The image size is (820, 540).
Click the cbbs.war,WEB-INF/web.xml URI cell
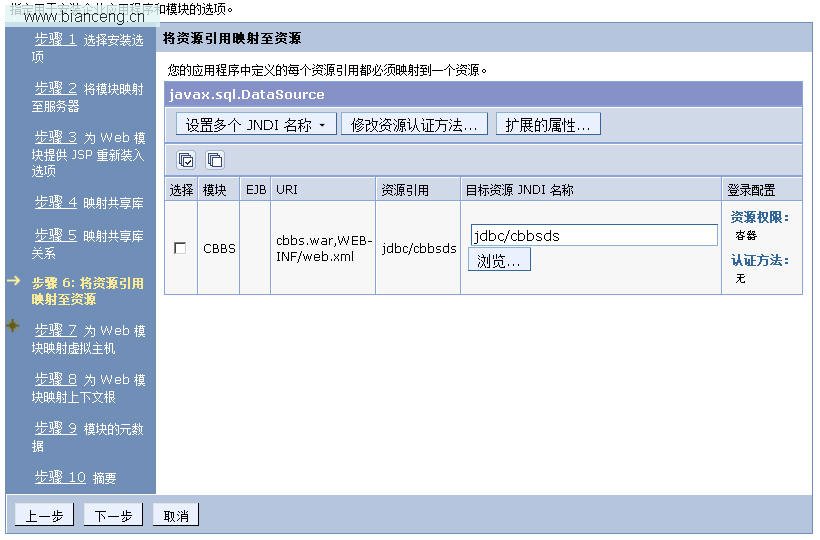click(324, 248)
